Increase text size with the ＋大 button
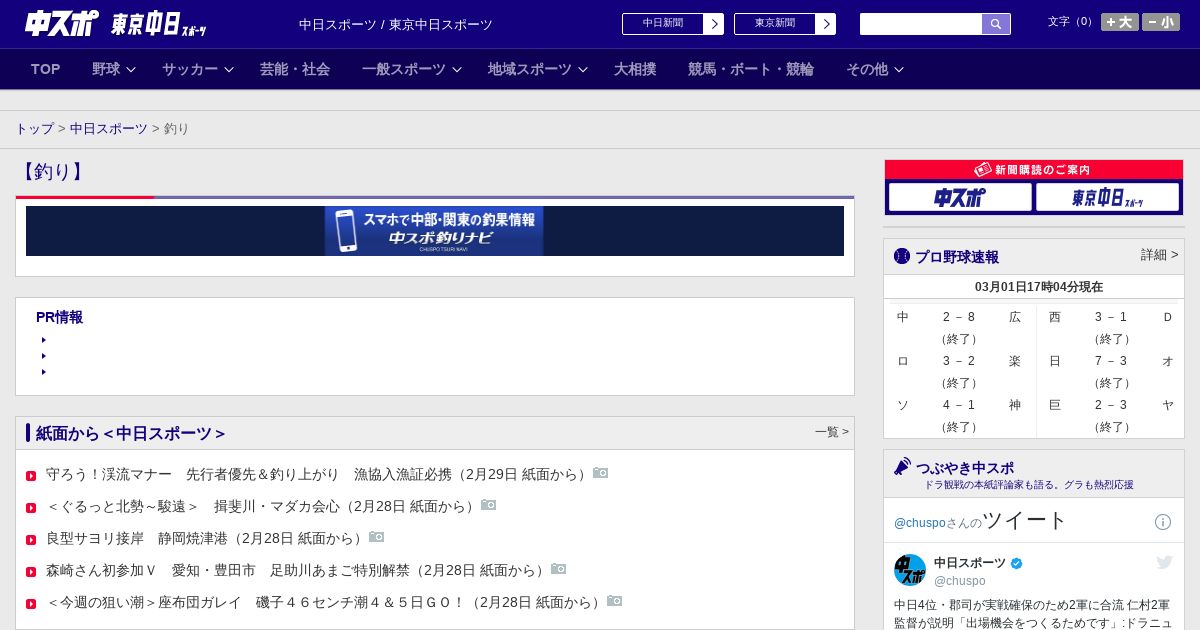 click(x=1119, y=22)
